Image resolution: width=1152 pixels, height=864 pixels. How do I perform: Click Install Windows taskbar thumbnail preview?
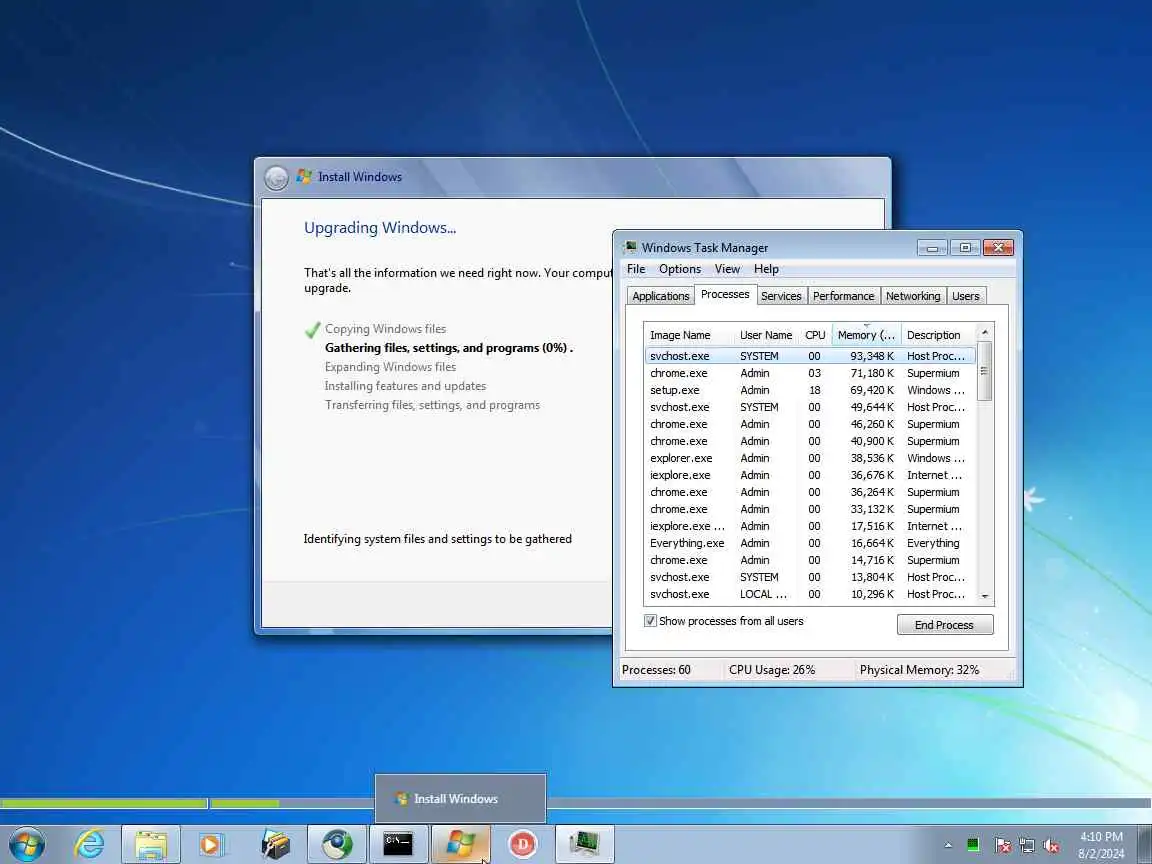[461, 798]
